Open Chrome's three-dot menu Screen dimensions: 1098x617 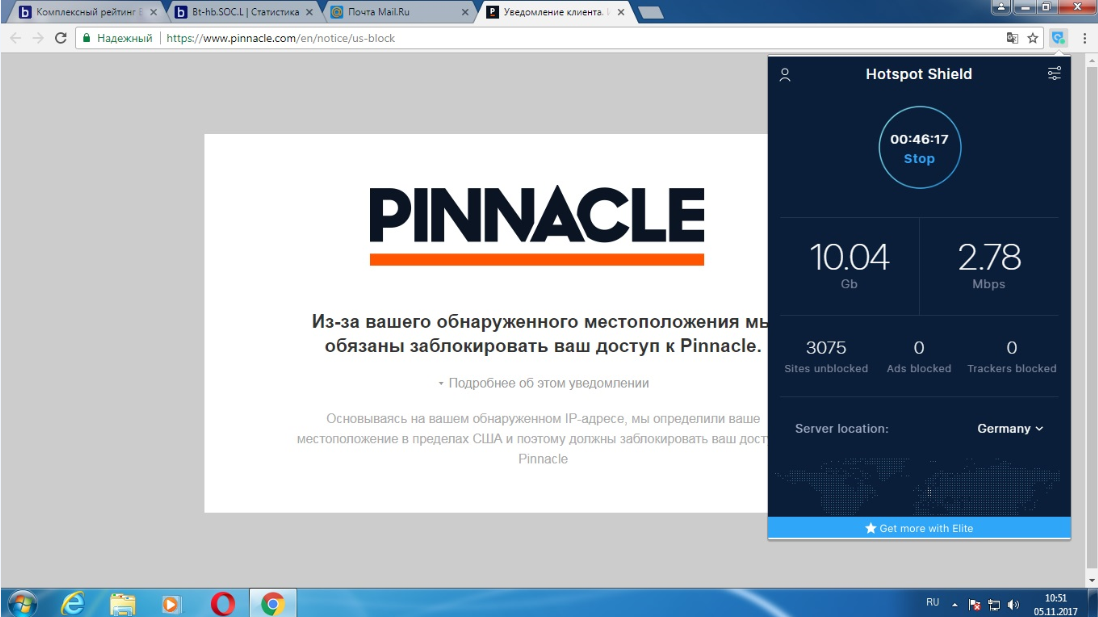tap(1085, 39)
